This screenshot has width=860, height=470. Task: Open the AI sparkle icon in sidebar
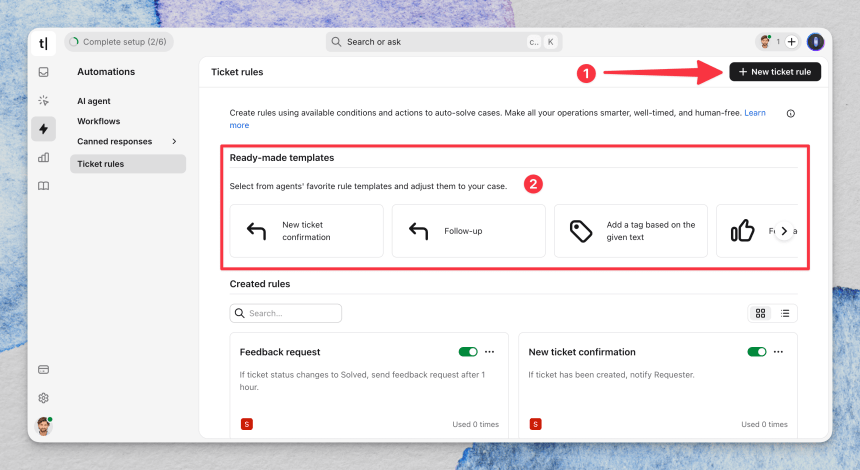43,100
